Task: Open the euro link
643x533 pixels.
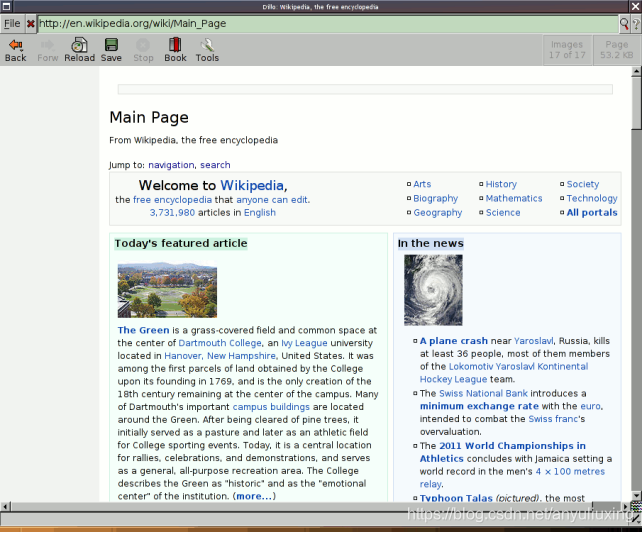Action: coord(591,406)
